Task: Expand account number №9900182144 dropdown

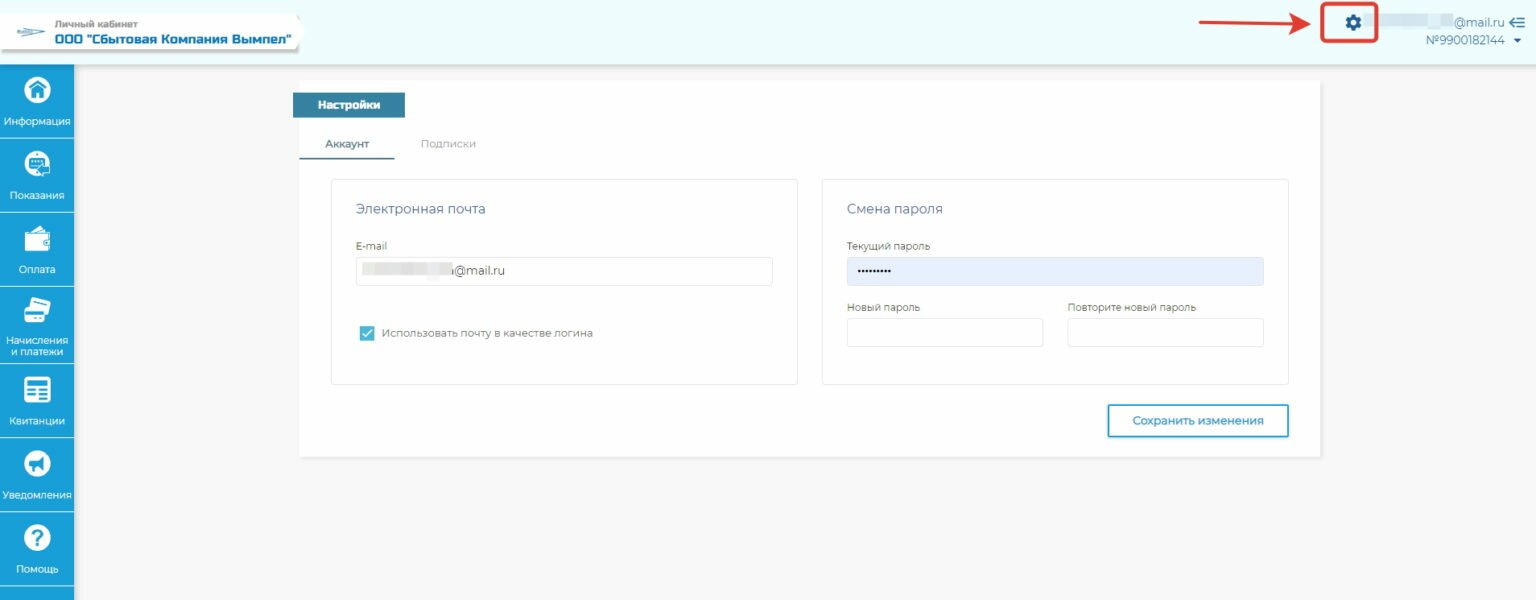Action: [1517, 41]
